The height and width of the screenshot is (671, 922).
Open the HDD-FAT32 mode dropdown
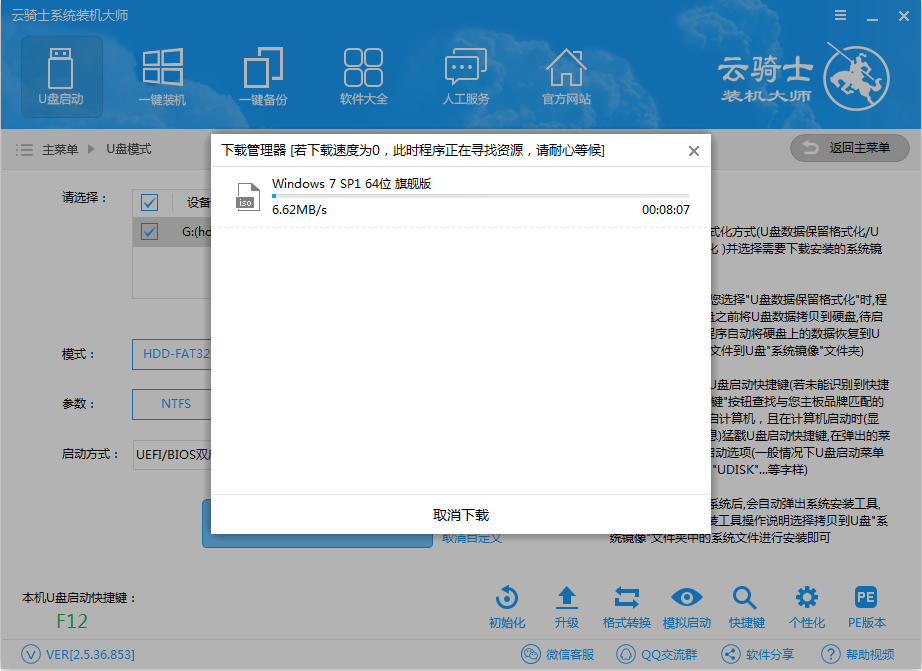coord(177,354)
